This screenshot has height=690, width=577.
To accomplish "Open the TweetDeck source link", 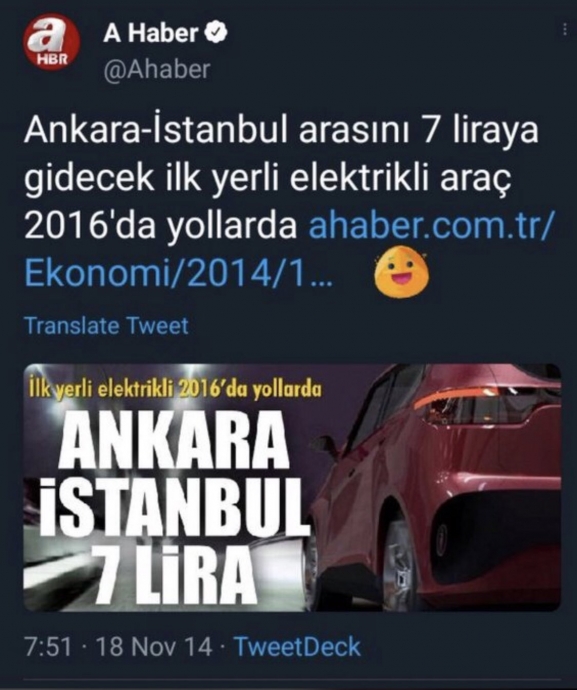I will click(x=297, y=647).
